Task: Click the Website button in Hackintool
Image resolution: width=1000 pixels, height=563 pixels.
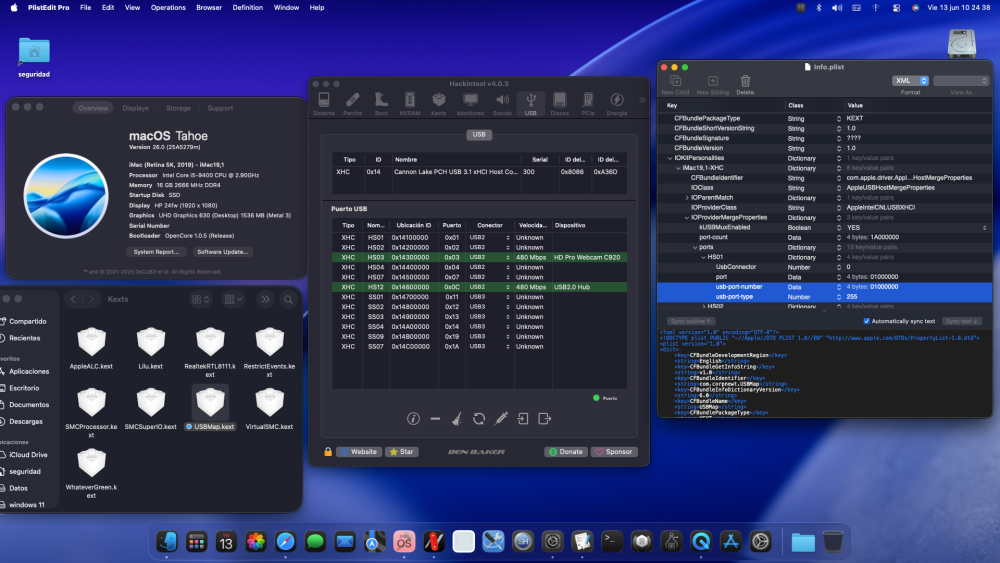Action: coord(359,451)
